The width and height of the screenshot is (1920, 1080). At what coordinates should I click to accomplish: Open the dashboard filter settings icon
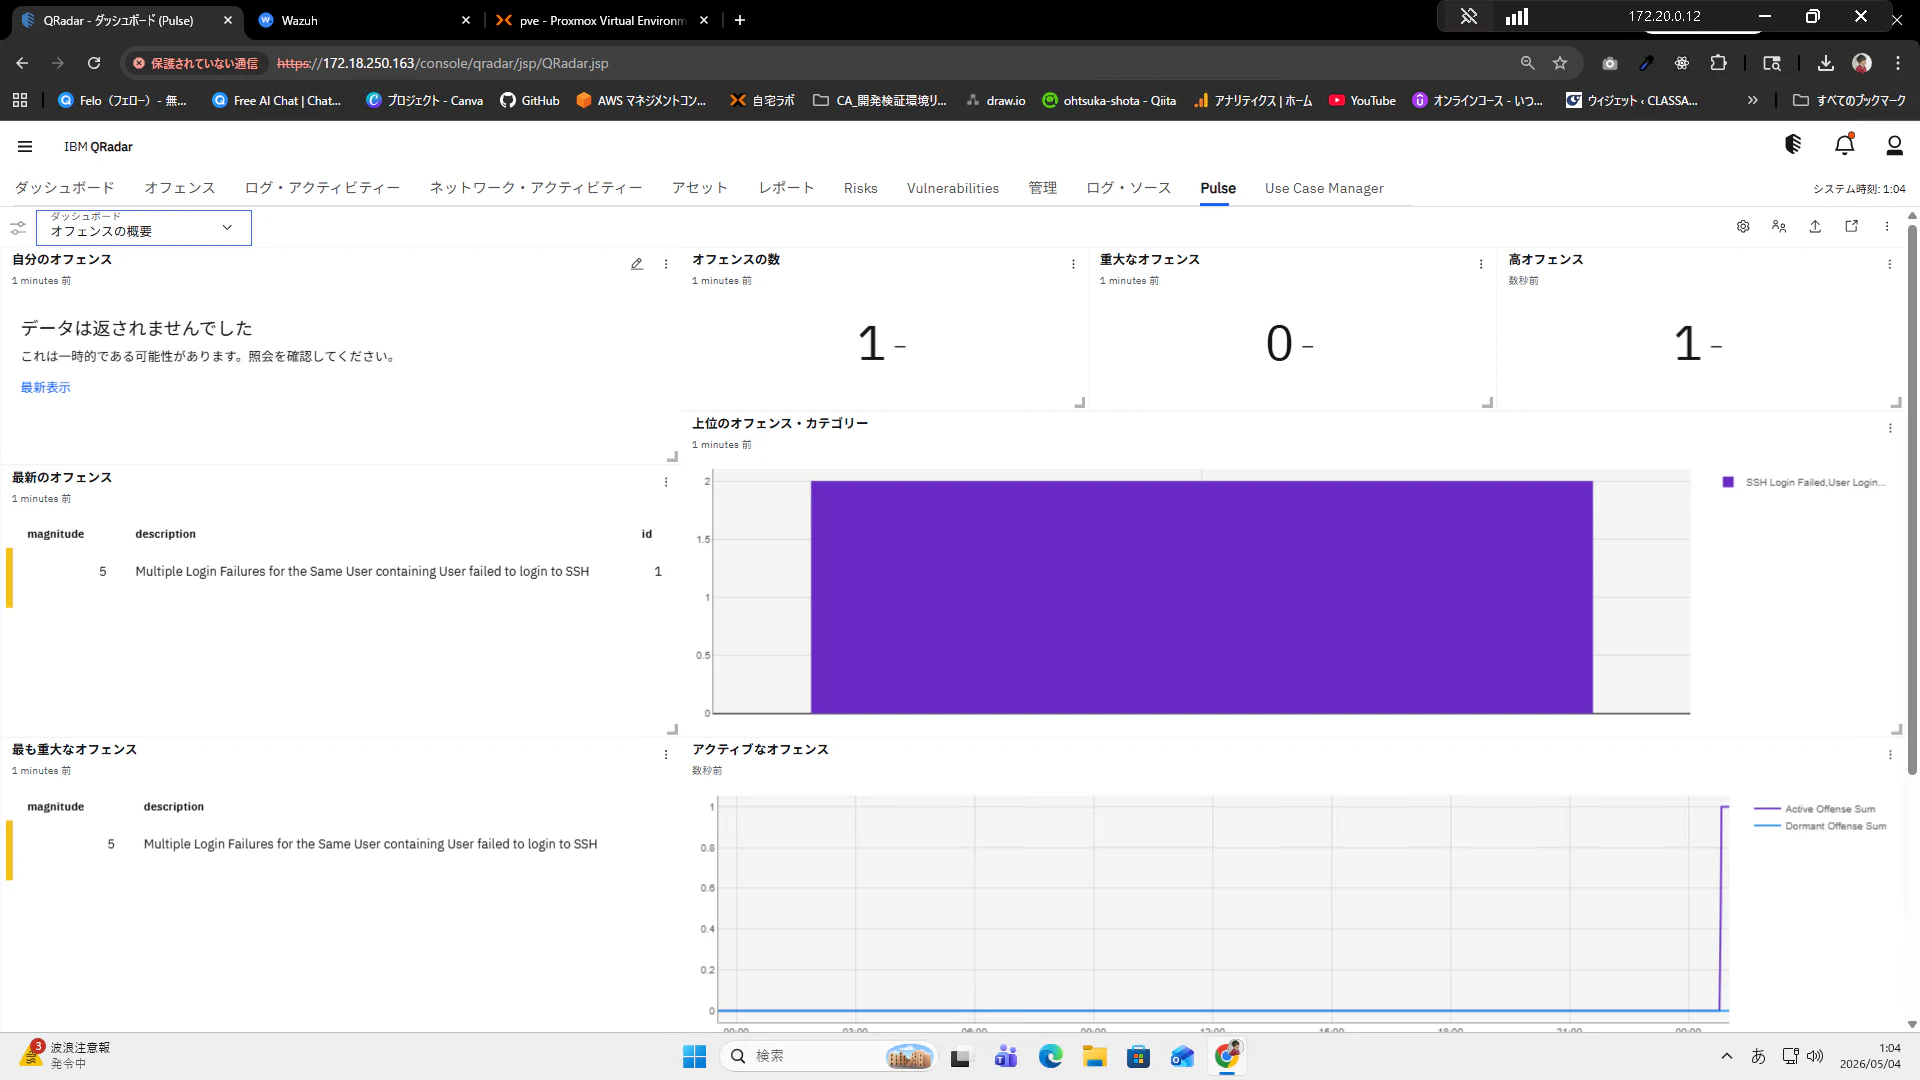coord(18,228)
